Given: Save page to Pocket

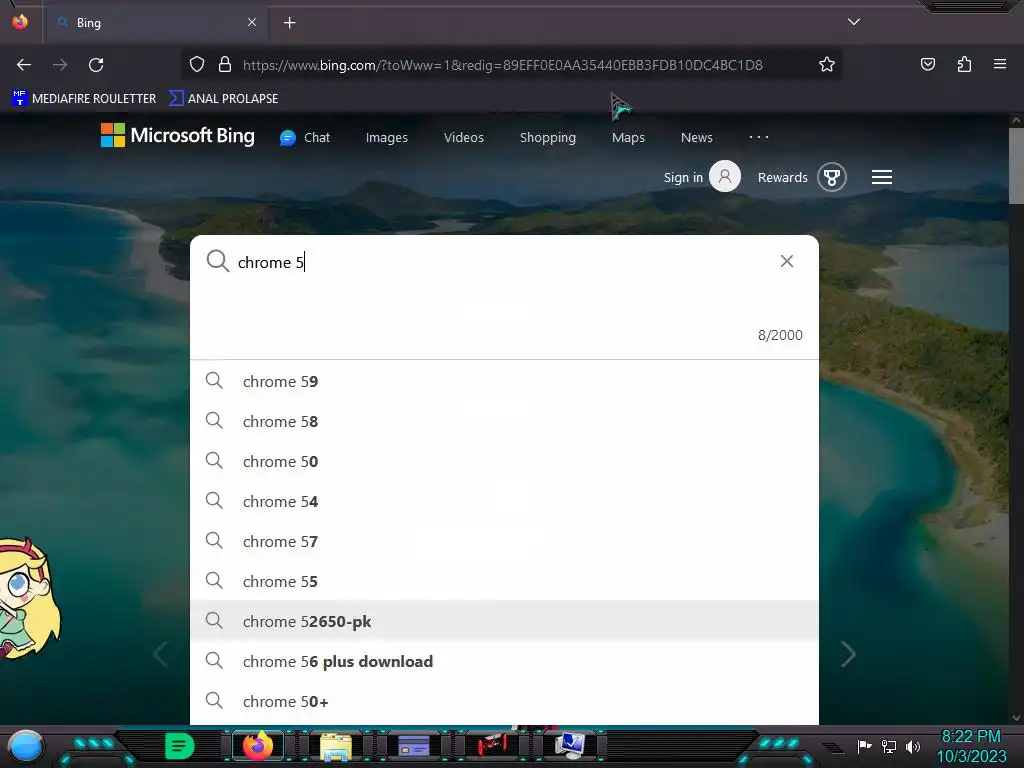Looking at the screenshot, I should (x=927, y=65).
